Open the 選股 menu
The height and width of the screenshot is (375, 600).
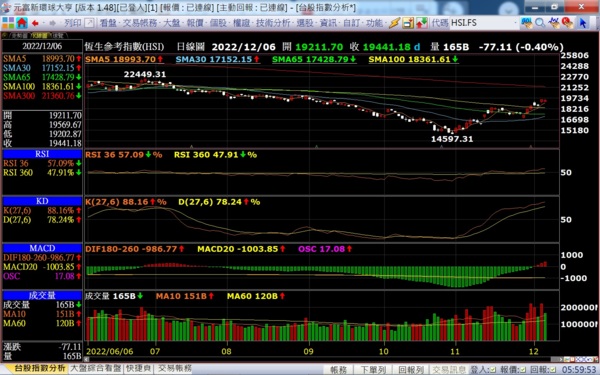click(x=306, y=23)
